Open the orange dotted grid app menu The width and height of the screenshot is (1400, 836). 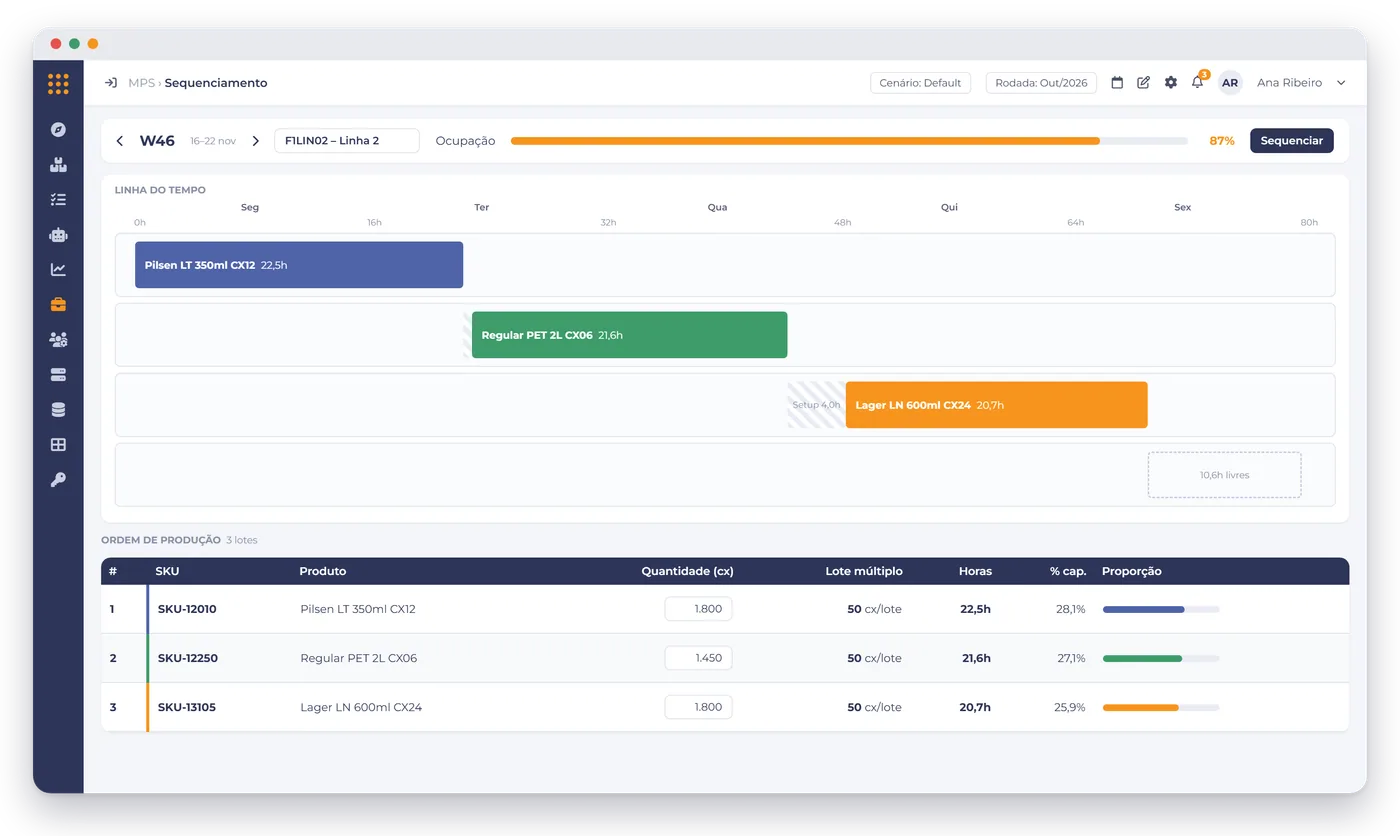tap(58, 84)
